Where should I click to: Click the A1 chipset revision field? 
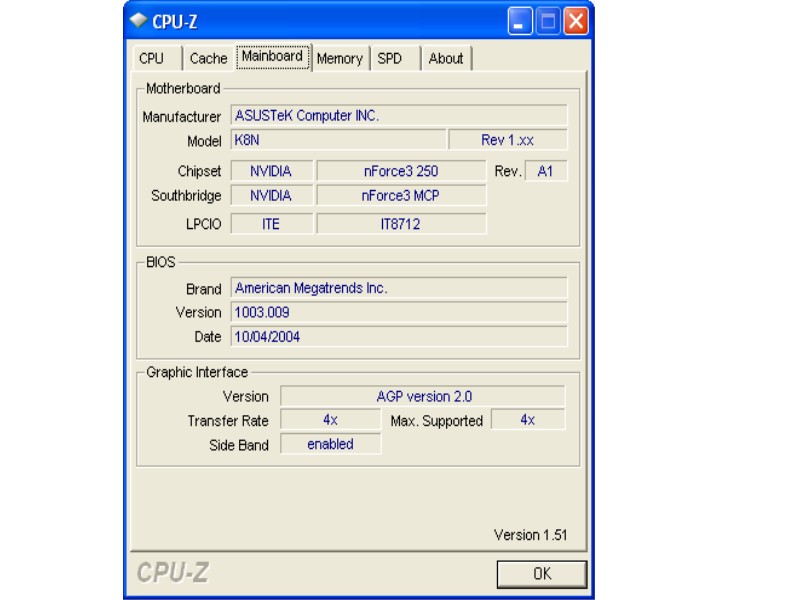pos(546,171)
